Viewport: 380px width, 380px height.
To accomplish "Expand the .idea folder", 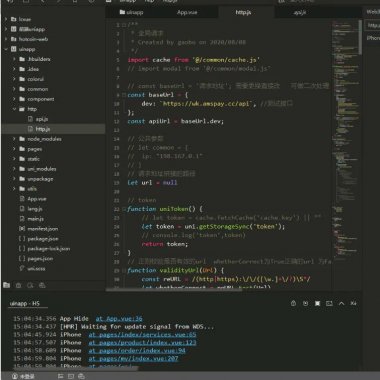I will (x=14, y=69).
